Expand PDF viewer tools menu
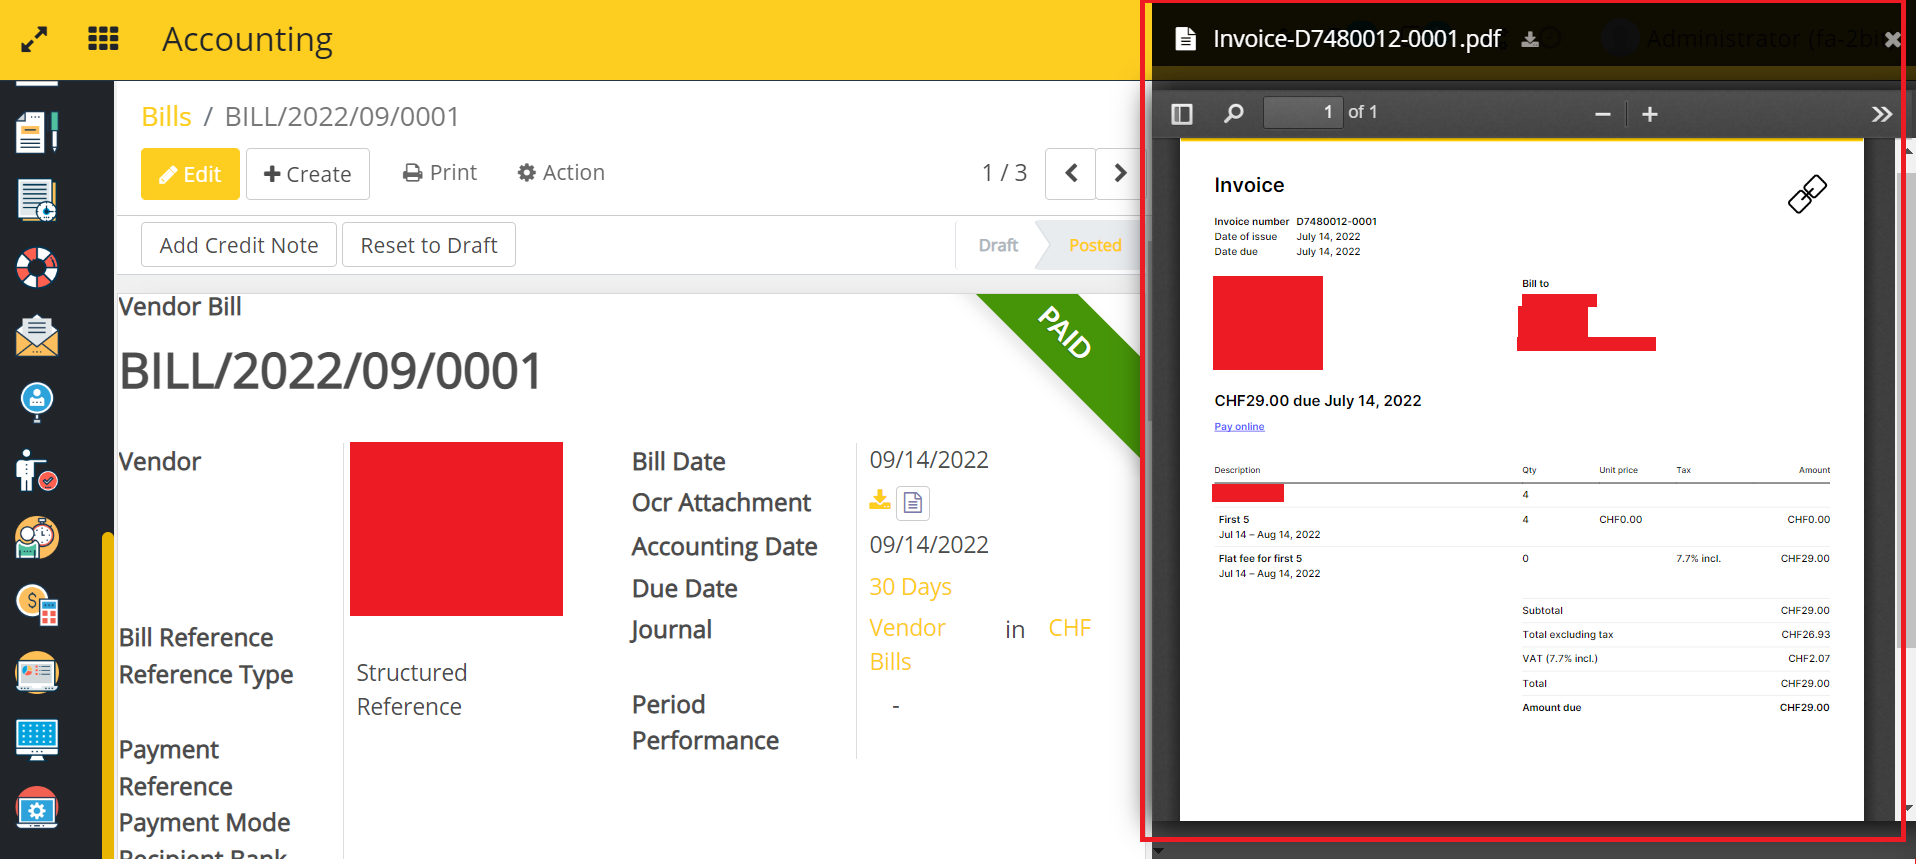This screenshot has height=864, width=1916. tap(1882, 114)
